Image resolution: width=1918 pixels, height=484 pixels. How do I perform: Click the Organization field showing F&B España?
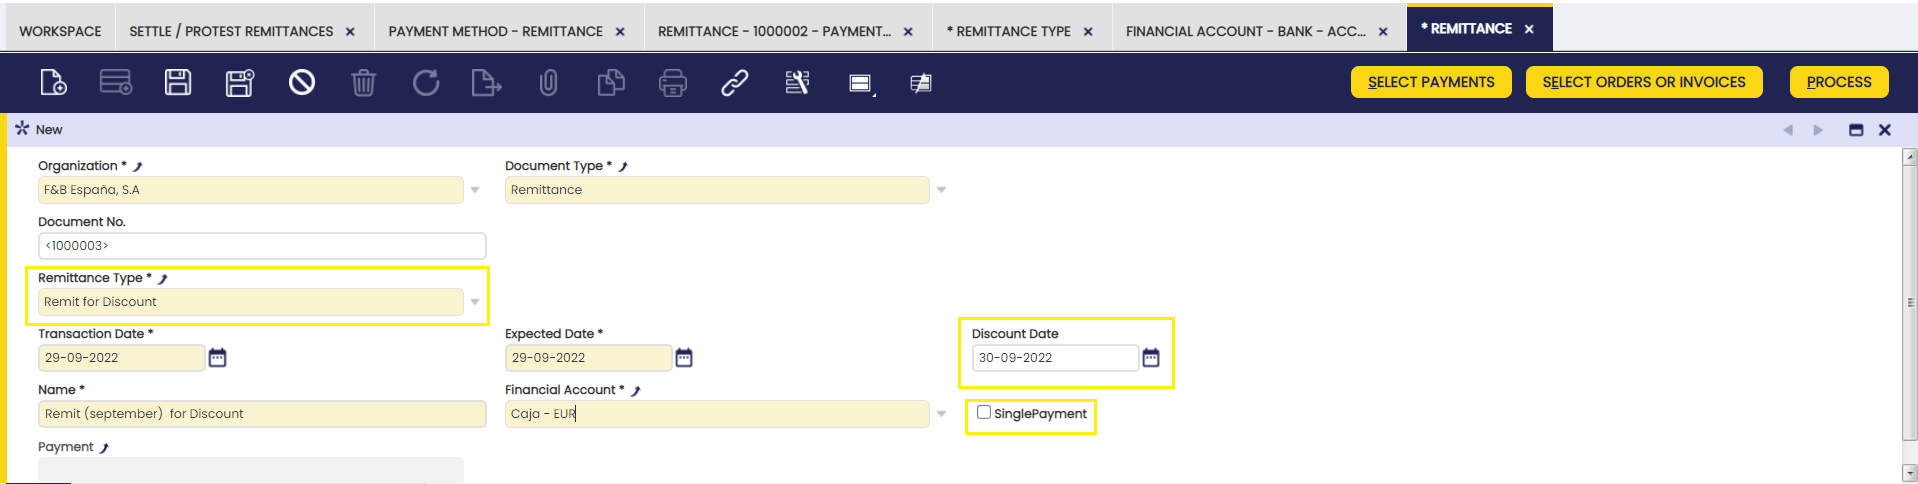point(250,190)
